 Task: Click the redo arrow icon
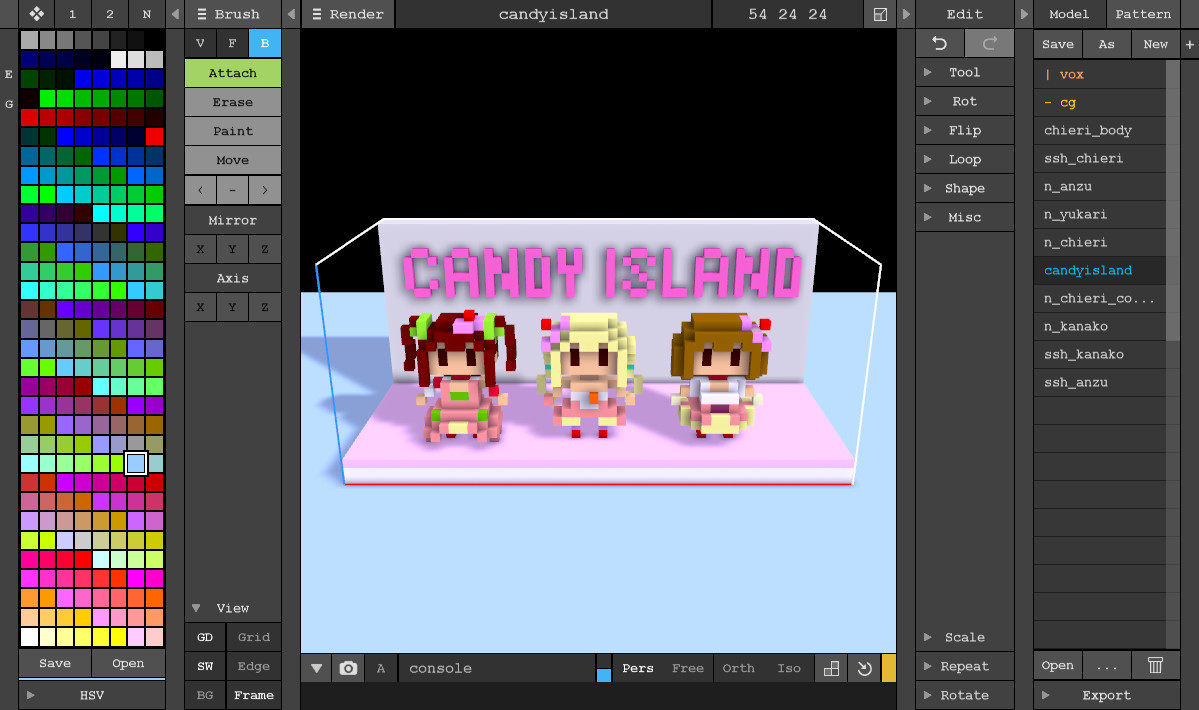click(989, 44)
